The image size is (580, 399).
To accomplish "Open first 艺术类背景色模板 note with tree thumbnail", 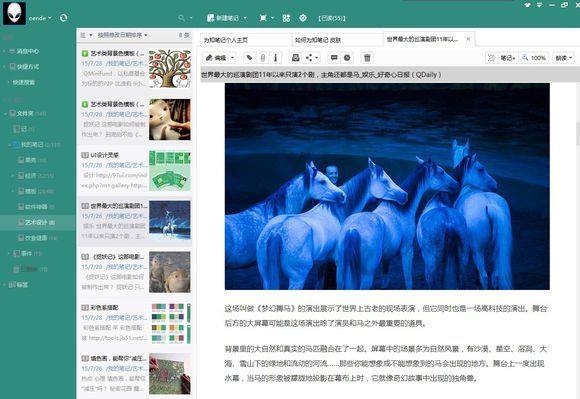I will point(134,69).
